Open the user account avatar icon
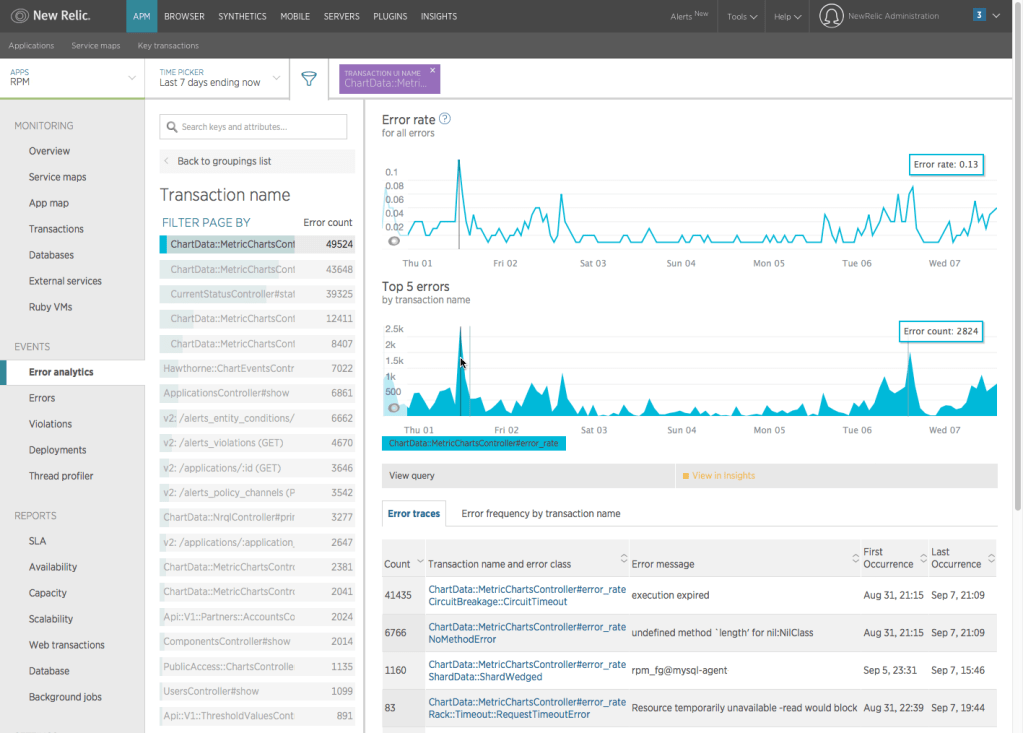Viewport: 1023px width, 733px height. pyautogui.click(x=831, y=16)
